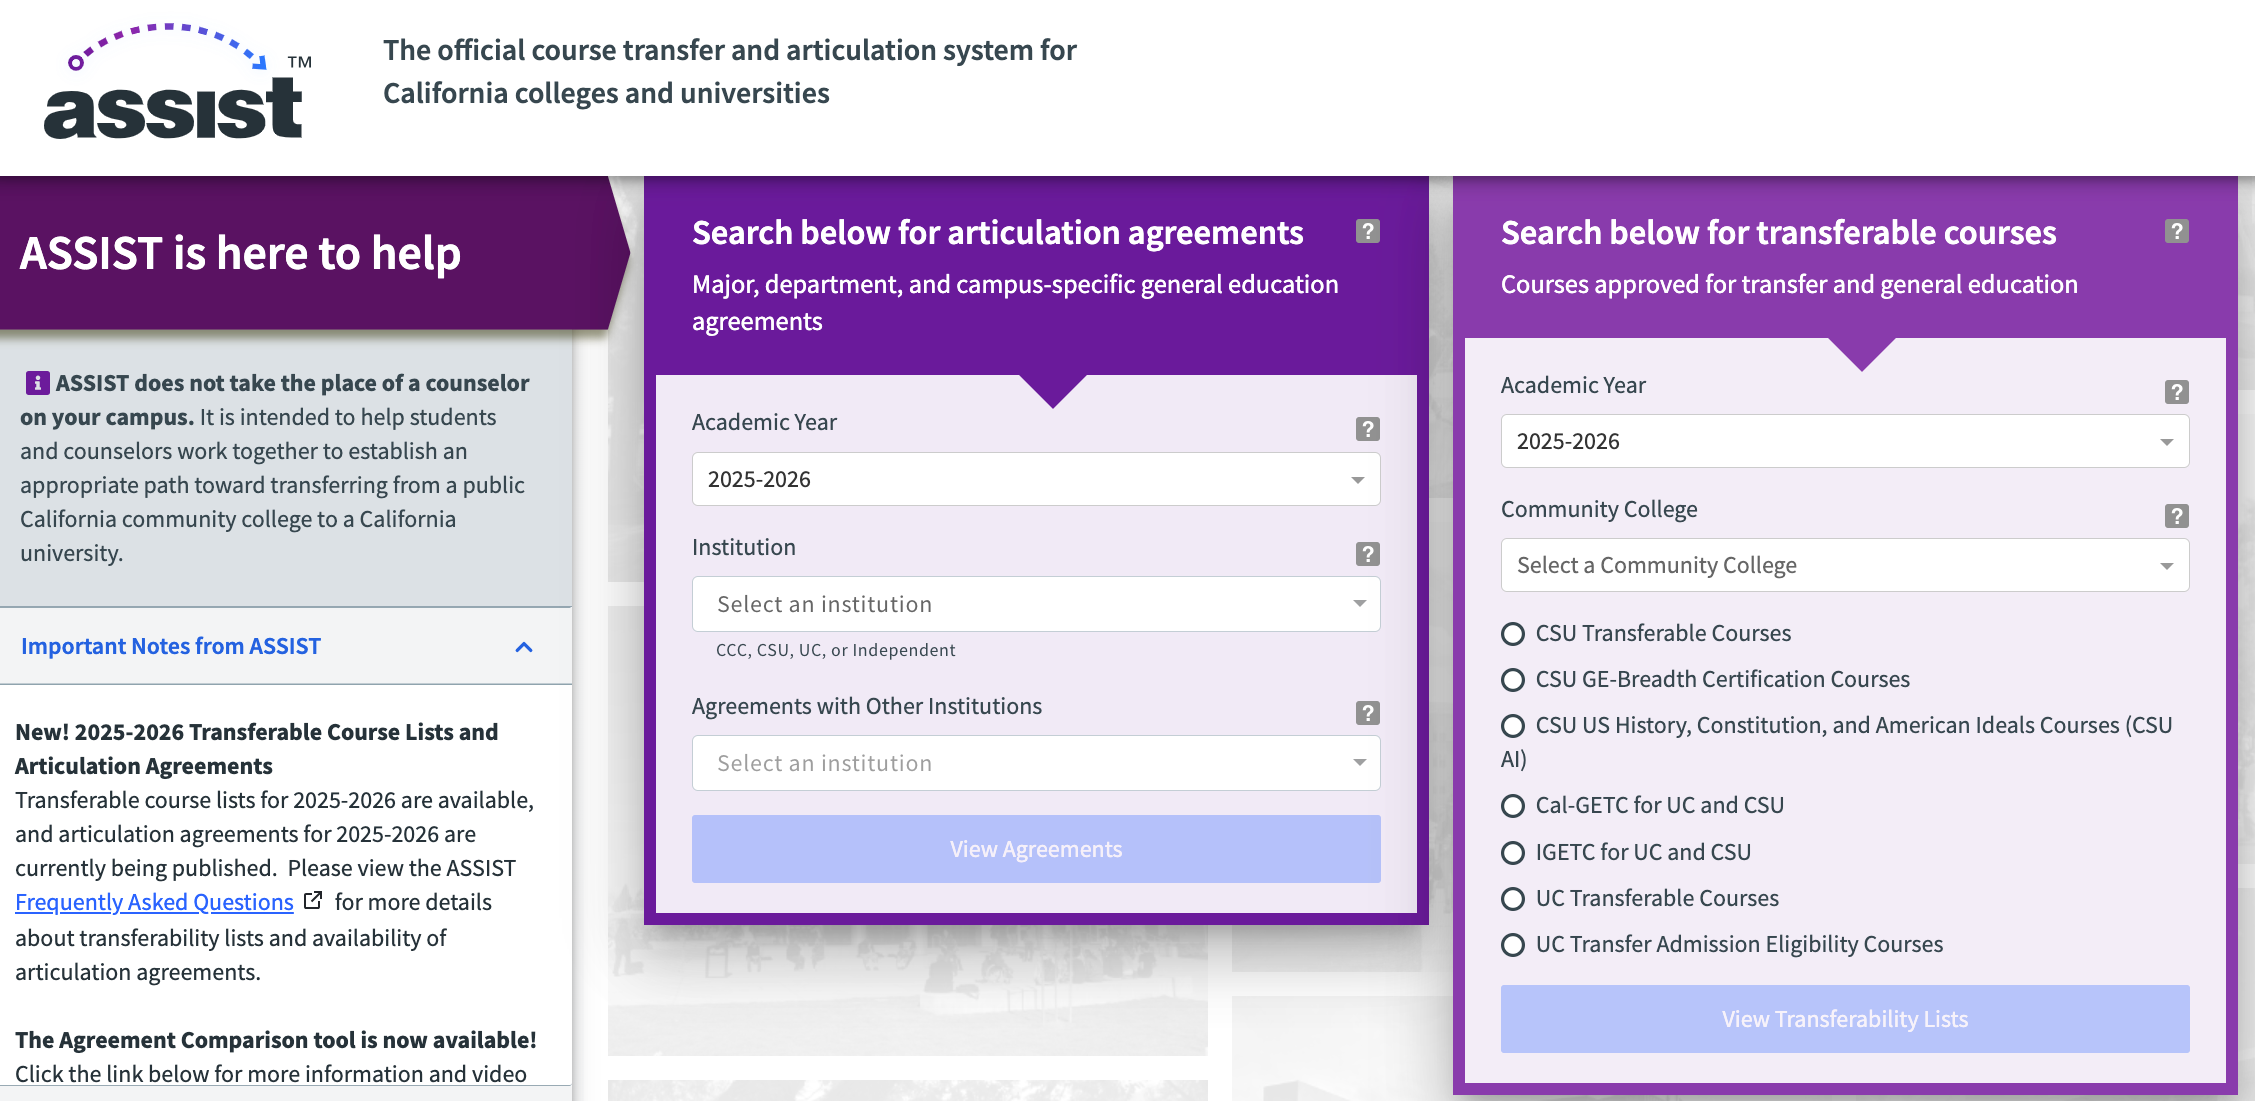Click external link icon after Frequently Asked Questions
Screen dimensions: 2256x1102
pyautogui.click(x=313, y=900)
